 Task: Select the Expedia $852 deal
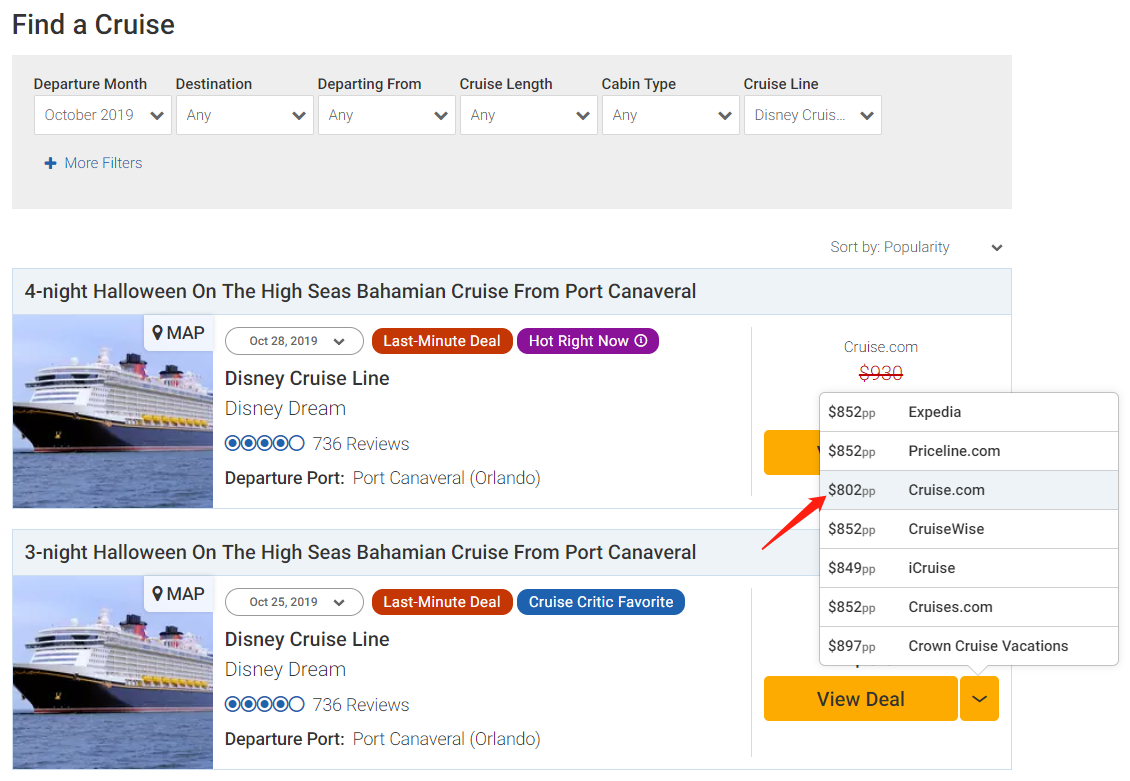click(x=969, y=412)
